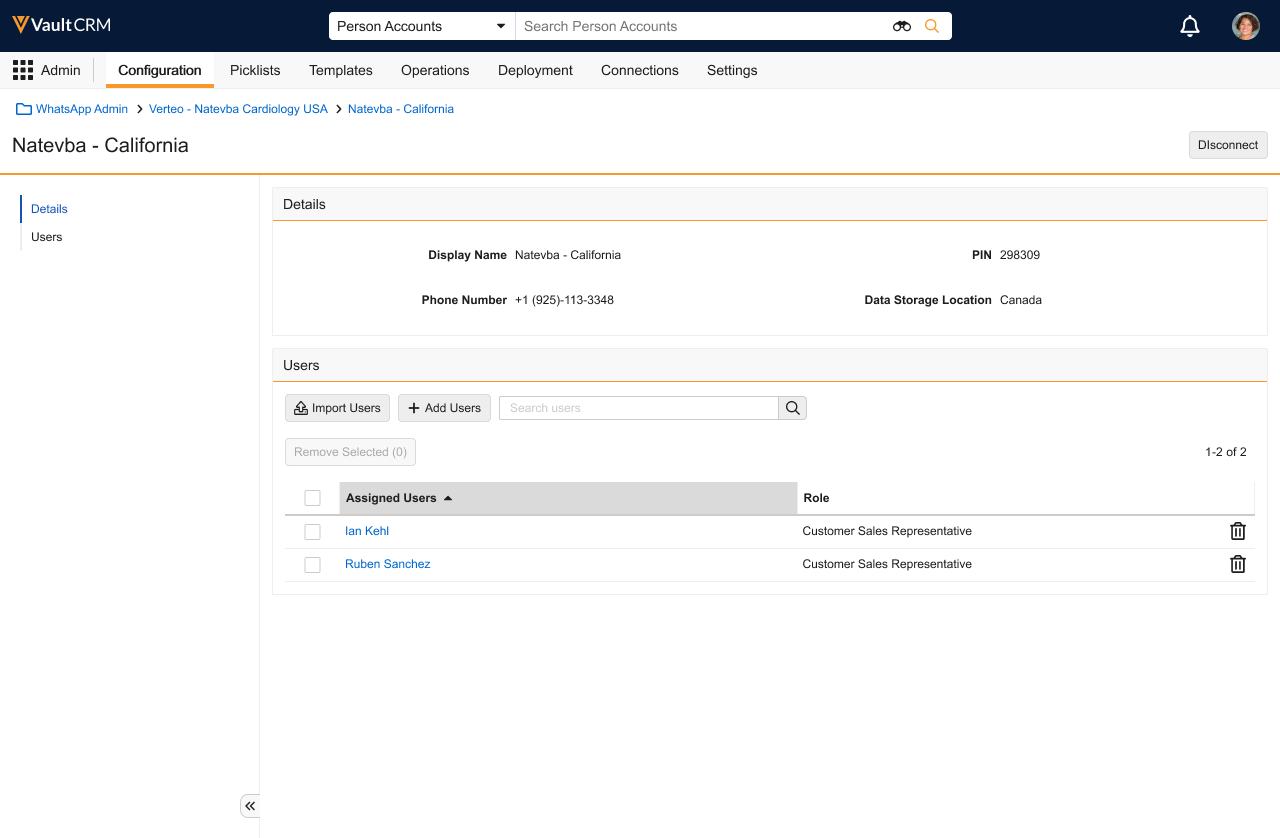Open the Deployment tab

[535, 70]
